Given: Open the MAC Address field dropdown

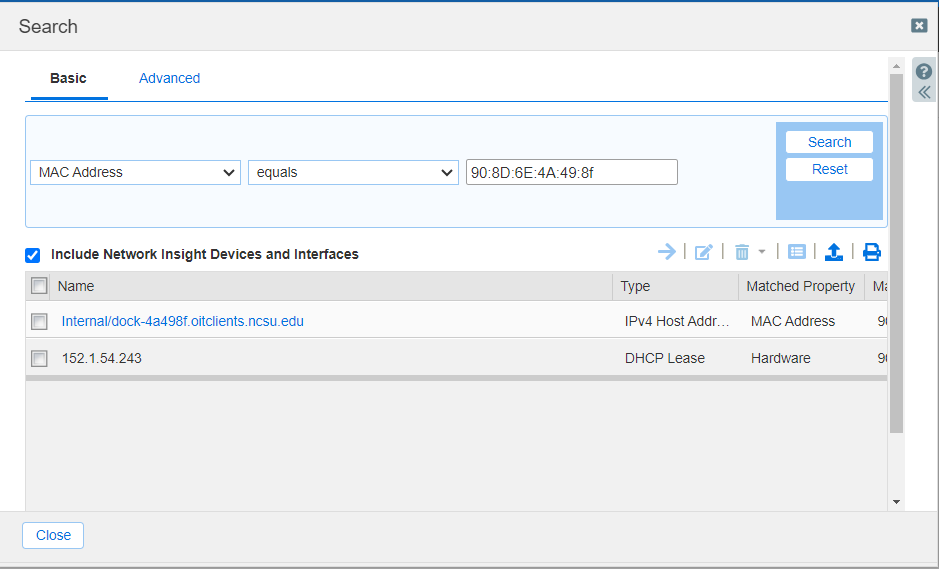Looking at the screenshot, I should 135,173.
